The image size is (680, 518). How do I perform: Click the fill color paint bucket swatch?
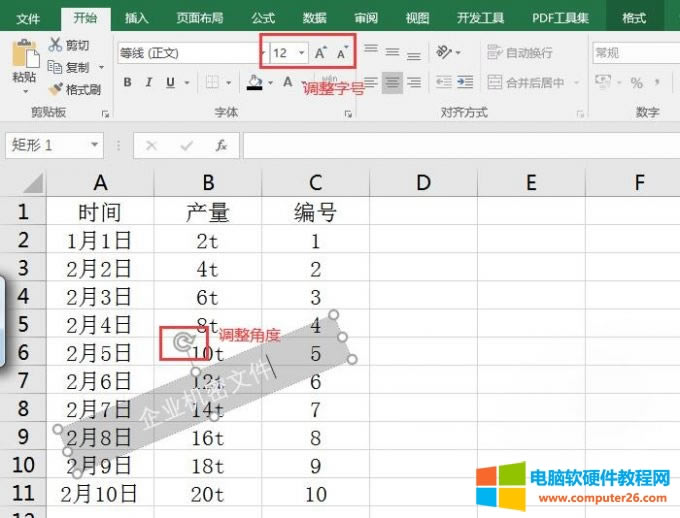[255, 83]
